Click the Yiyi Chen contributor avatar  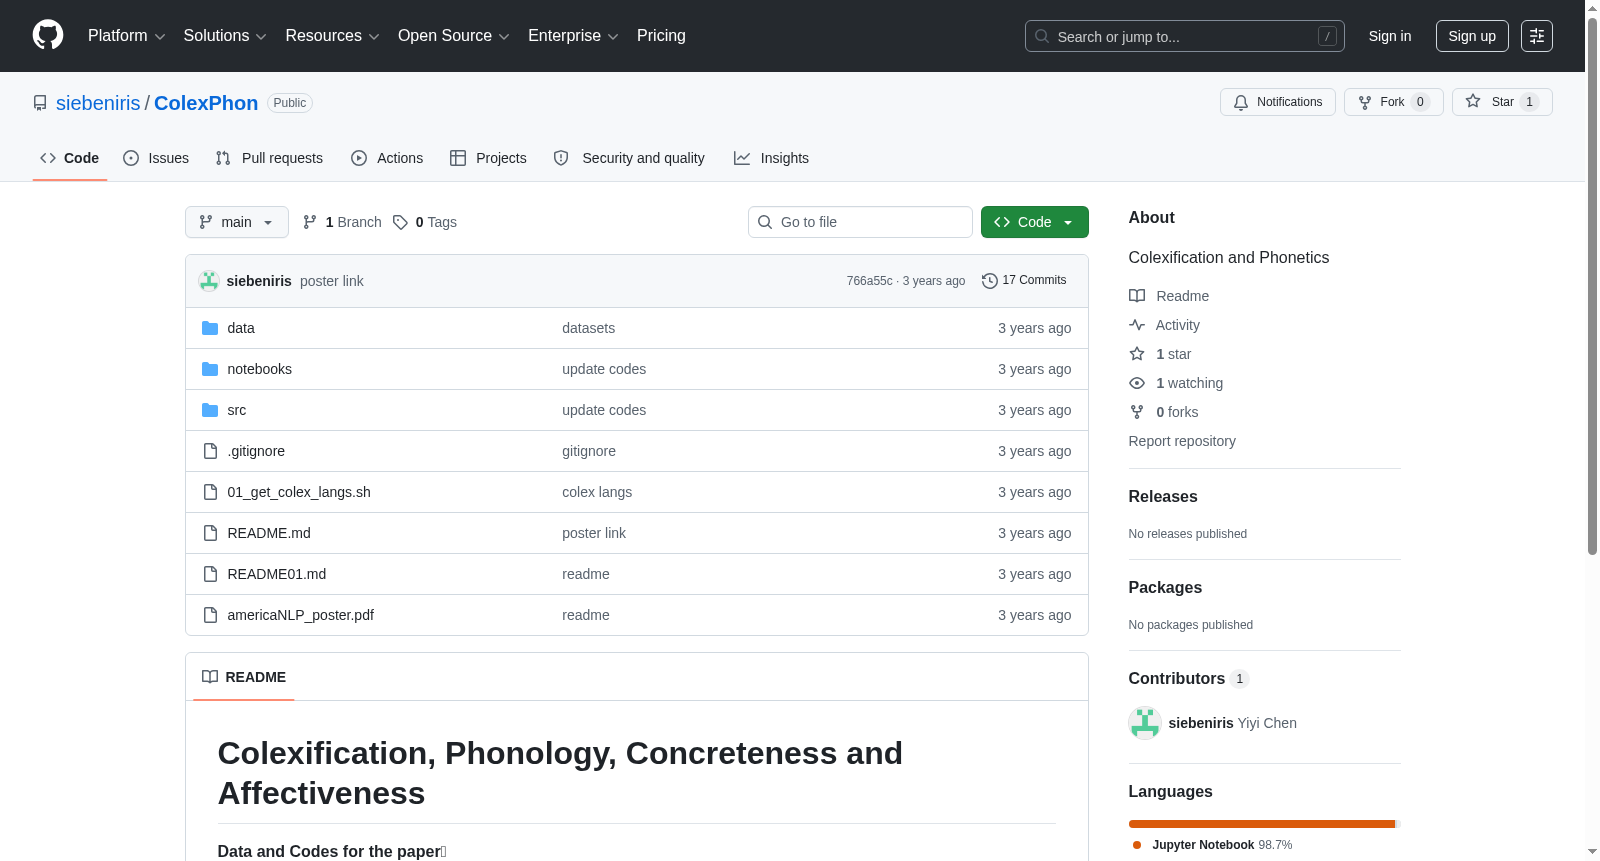[x=1145, y=723]
